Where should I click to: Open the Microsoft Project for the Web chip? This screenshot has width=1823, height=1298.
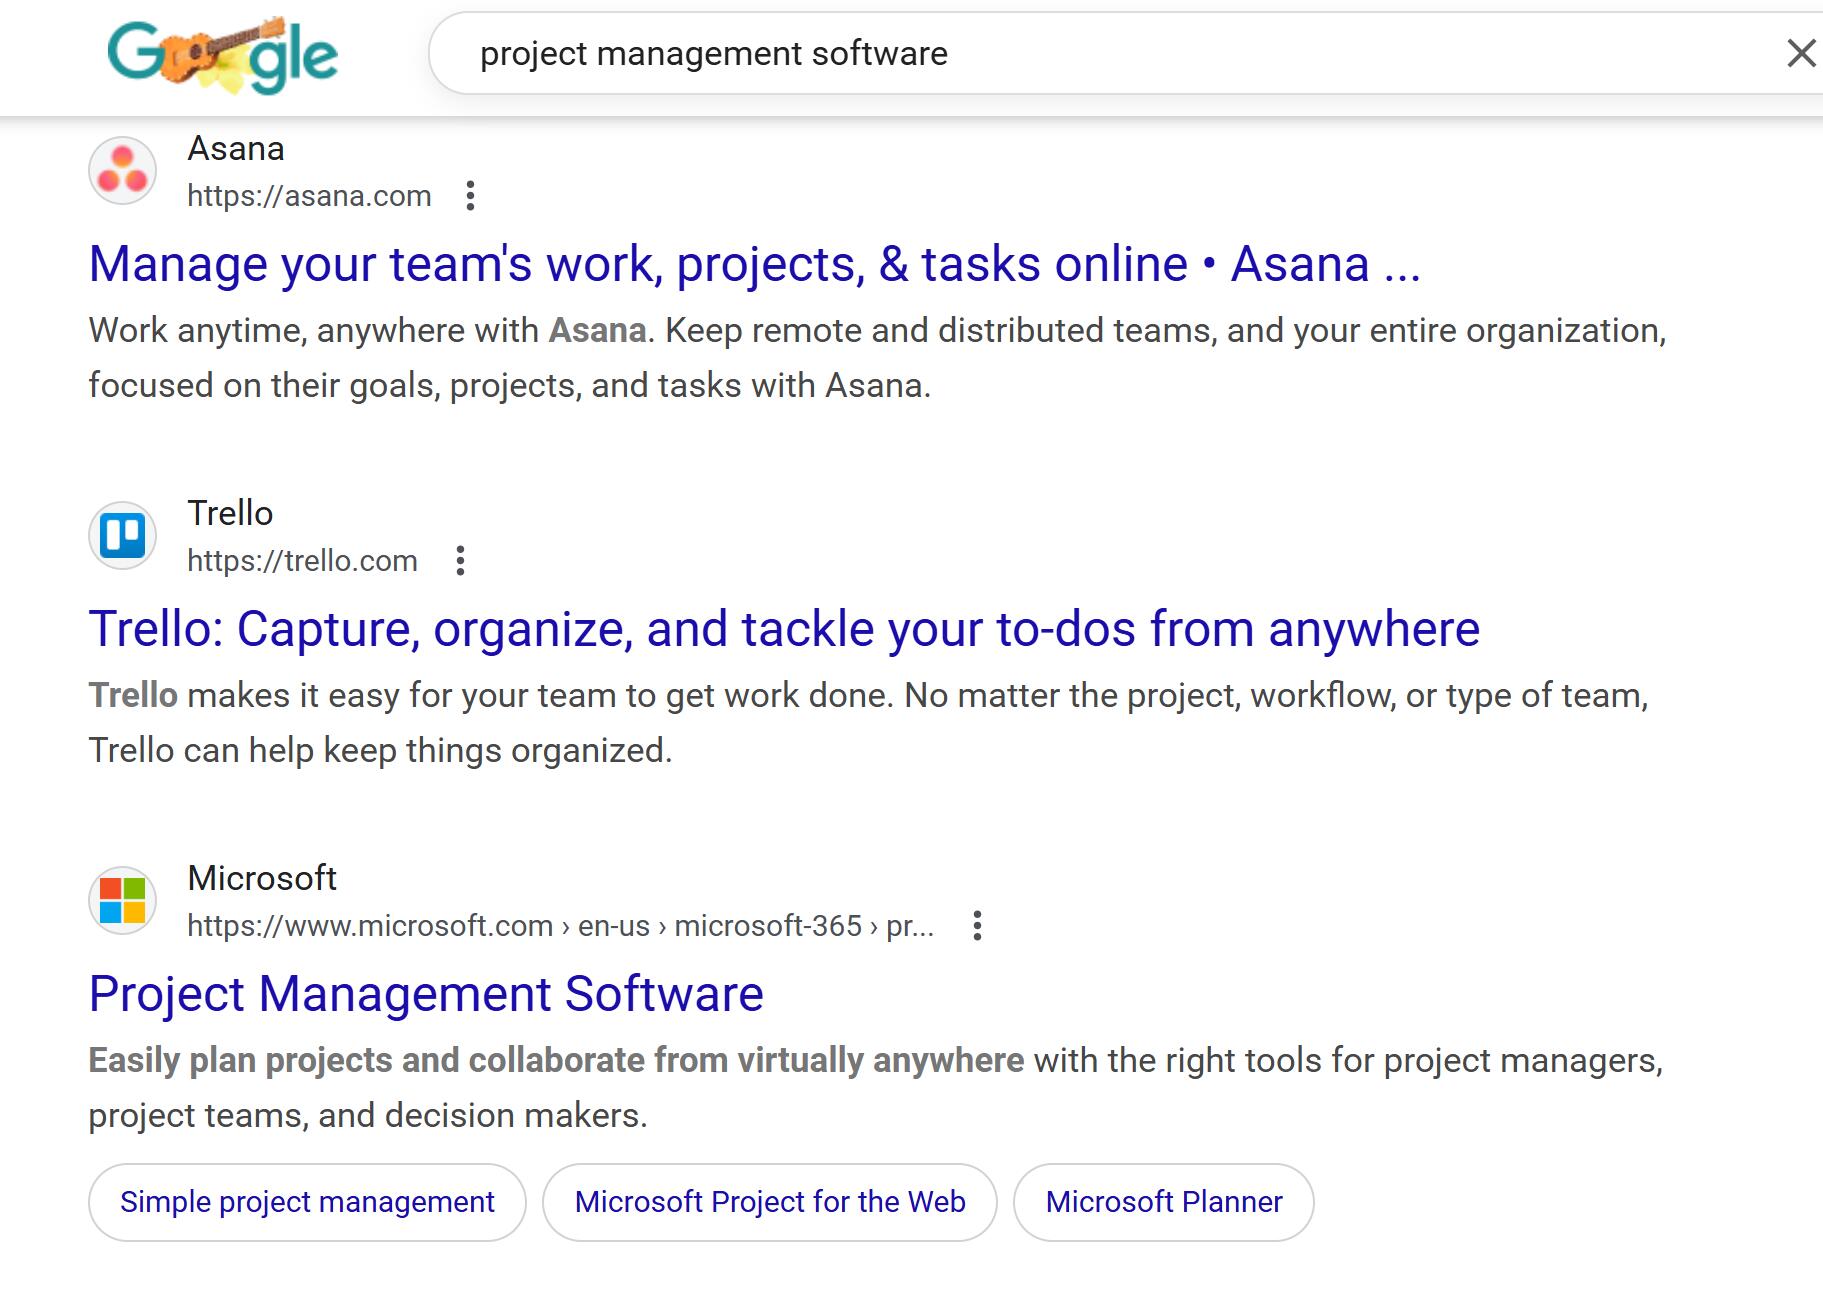tap(770, 1202)
